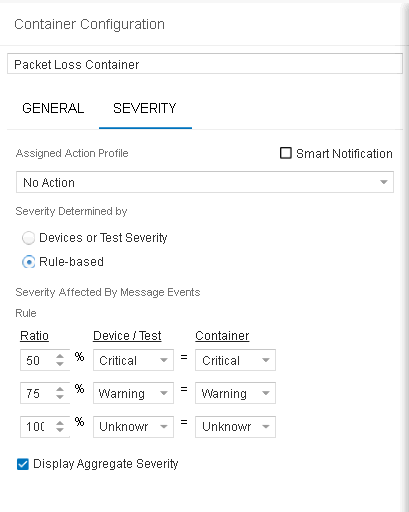Image resolution: width=409 pixels, height=512 pixels.
Task: Increase the 100 percent ratio with up arrow
Action: tap(60, 423)
